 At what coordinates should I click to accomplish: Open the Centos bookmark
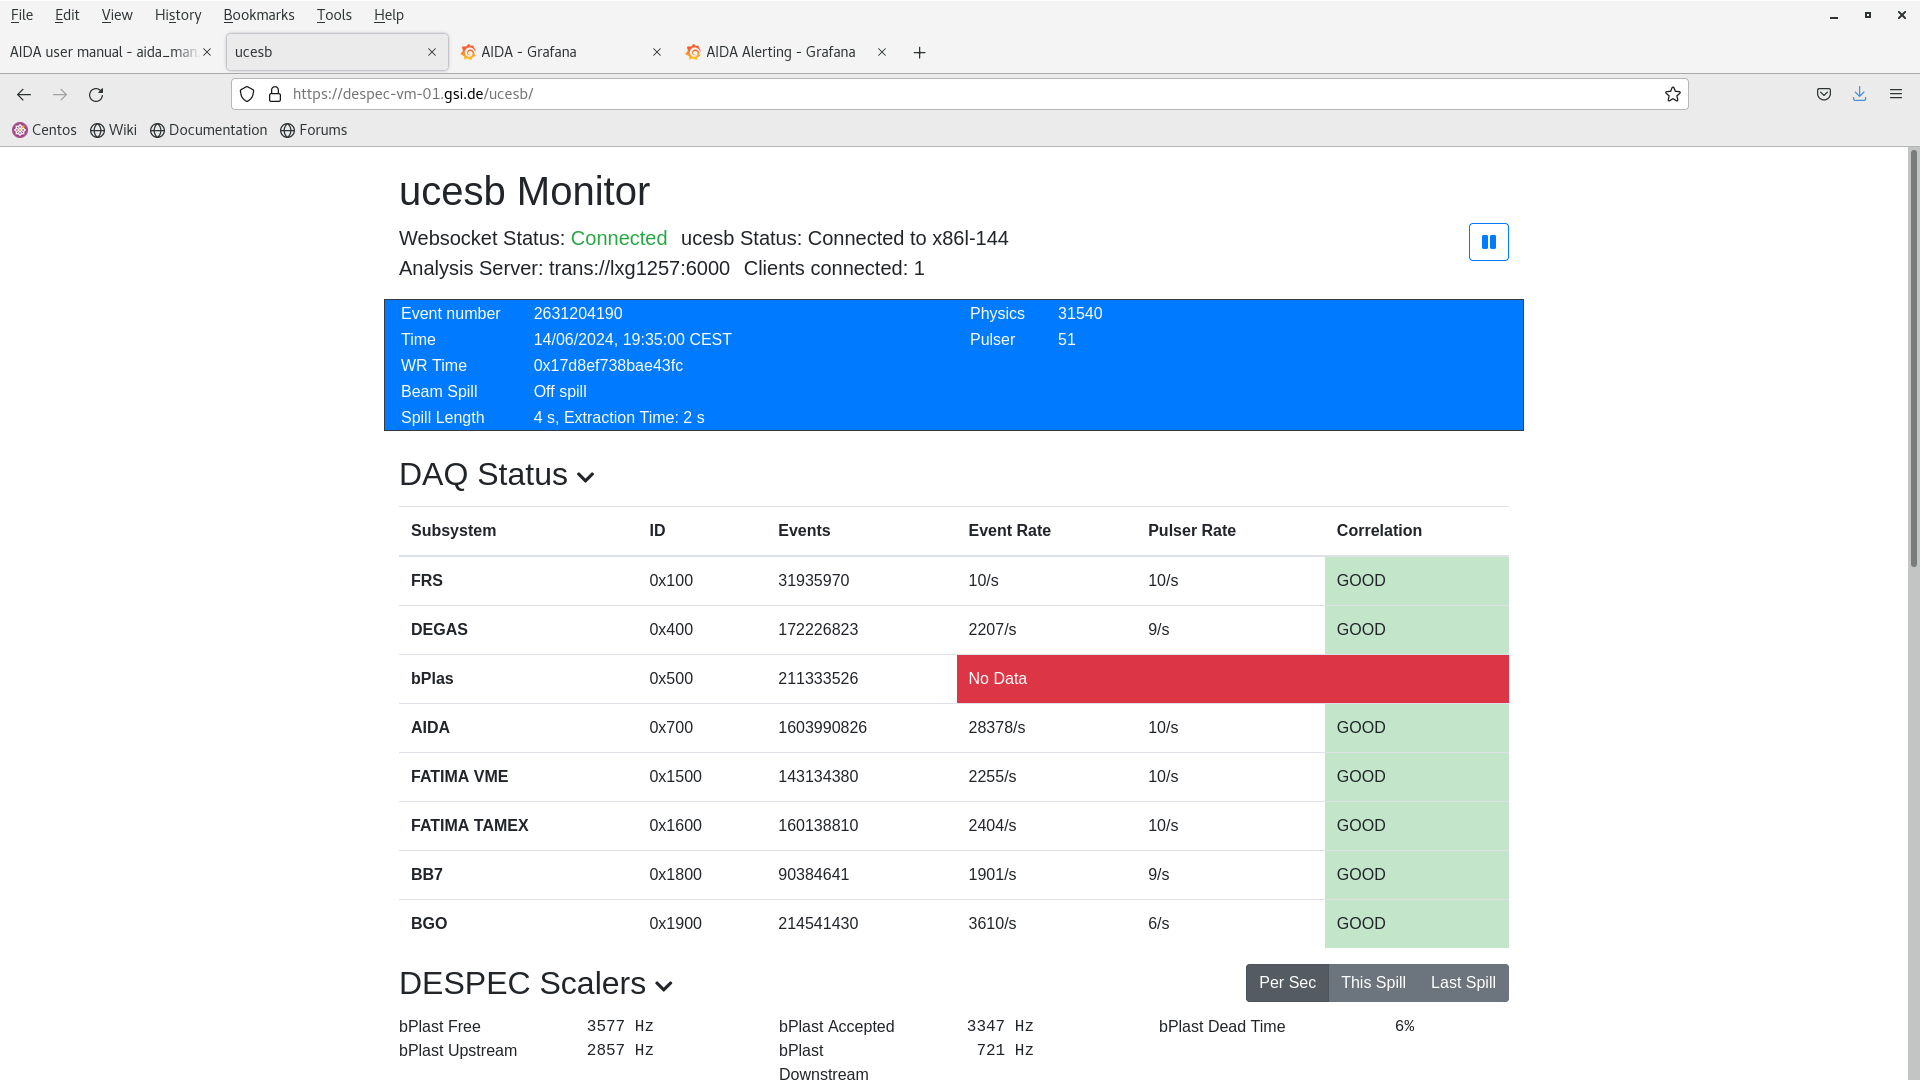tap(44, 130)
